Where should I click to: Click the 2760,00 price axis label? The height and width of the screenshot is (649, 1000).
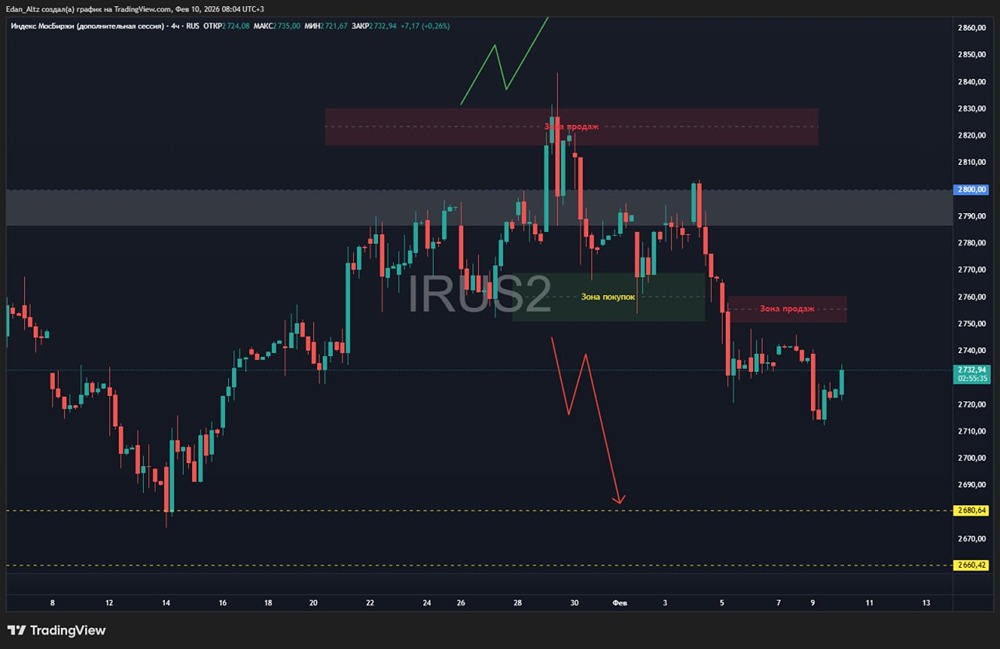[x=971, y=296]
